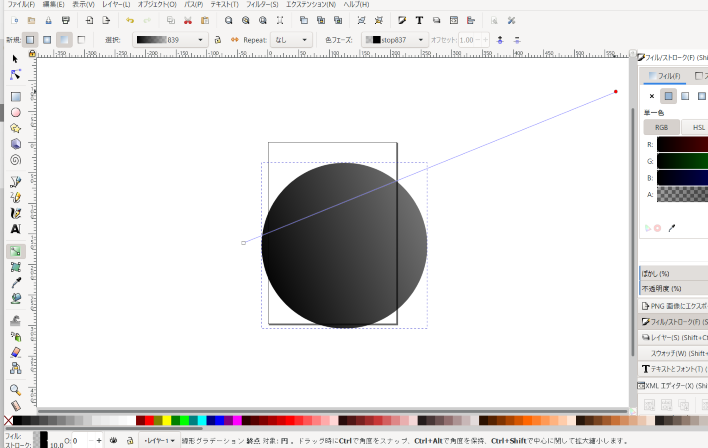Viewport: 708px width, 448px height.
Task: Select the Tweak tool
Action: [15, 321]
